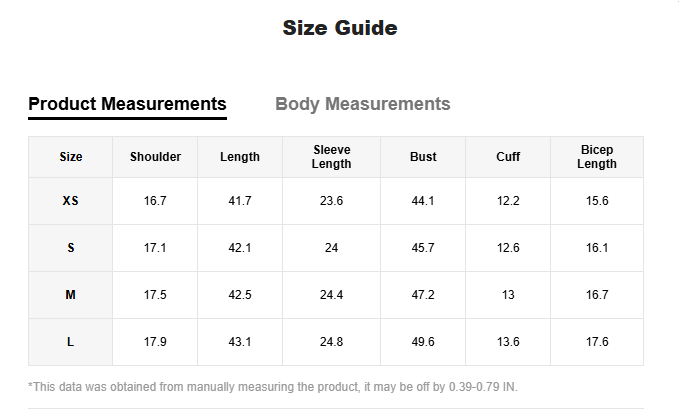Click the XS bust value 44.1
679x418 pixels.
coord(423,201)
